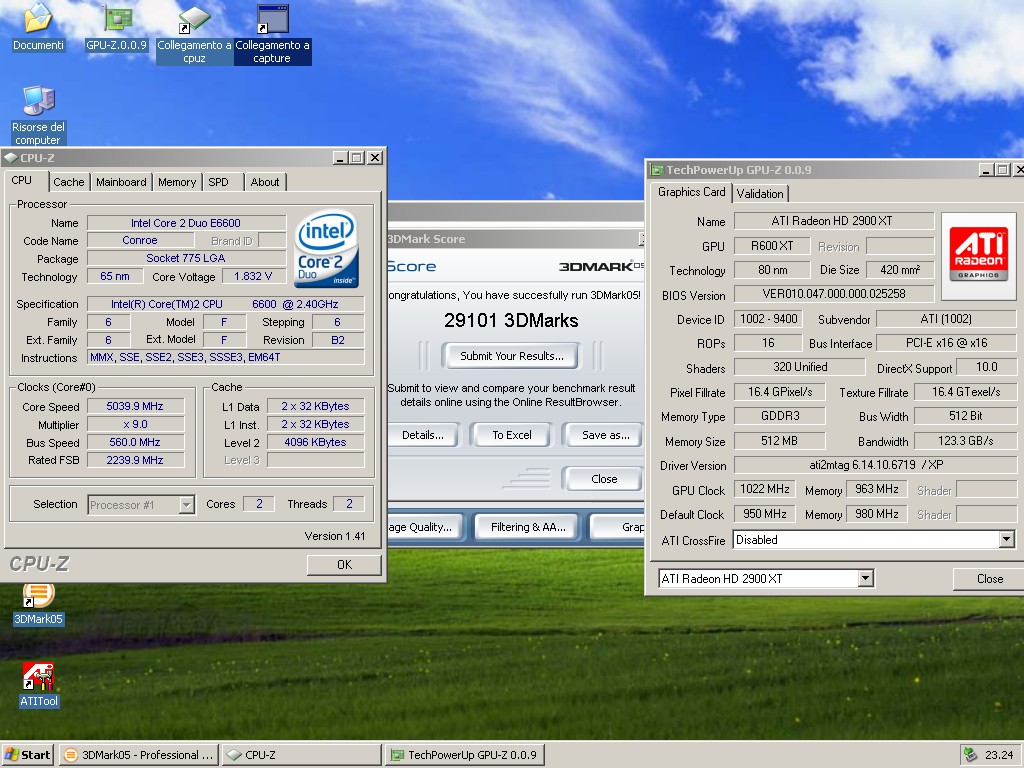Click the "420 mm²" die size value

pos(900,270)
